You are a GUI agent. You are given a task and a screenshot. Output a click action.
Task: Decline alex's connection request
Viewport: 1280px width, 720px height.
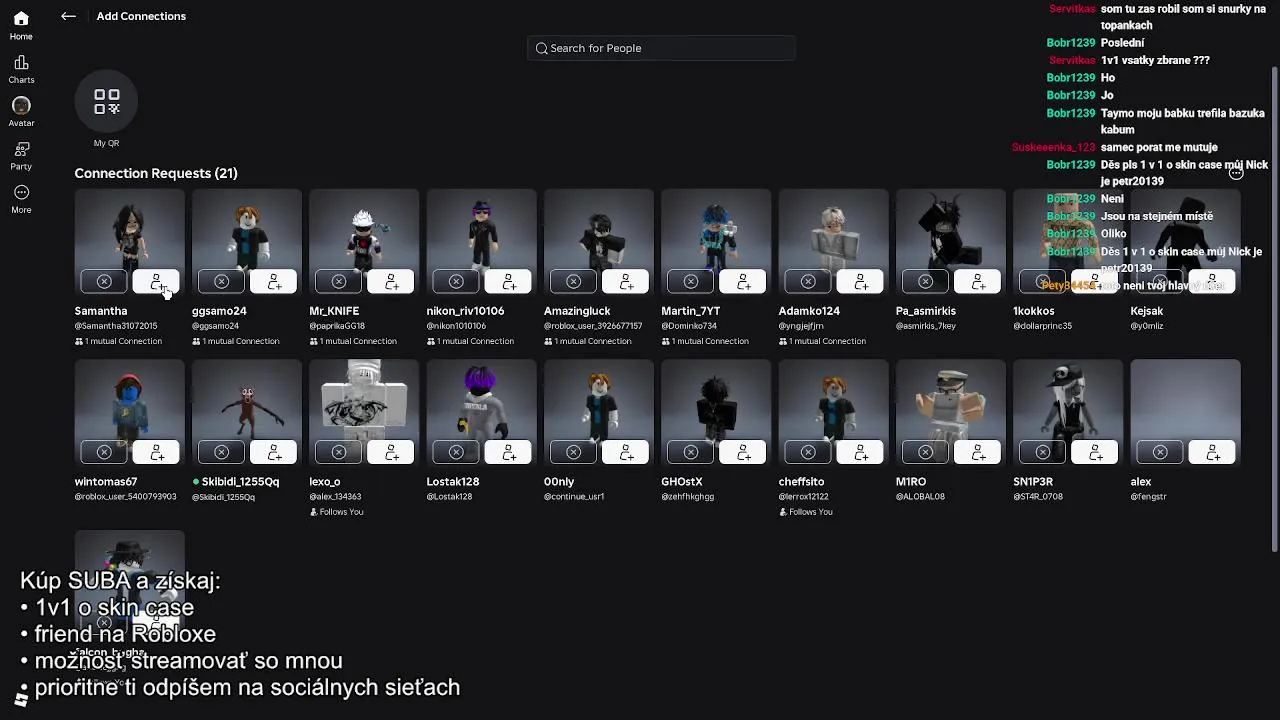pos(1160,453)
